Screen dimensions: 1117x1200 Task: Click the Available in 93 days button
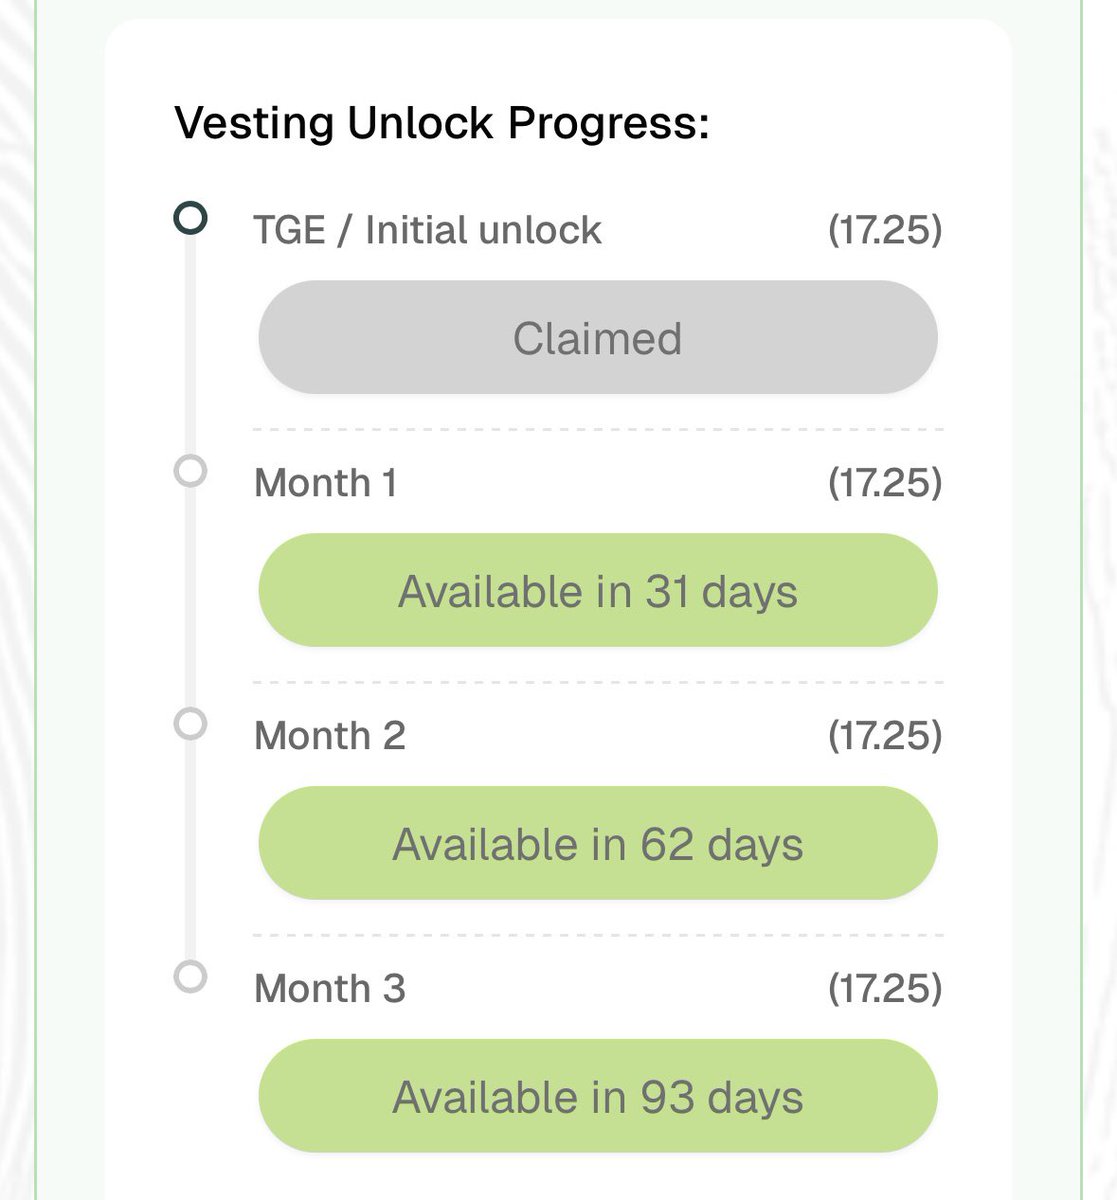click(x=598, y=1097)
